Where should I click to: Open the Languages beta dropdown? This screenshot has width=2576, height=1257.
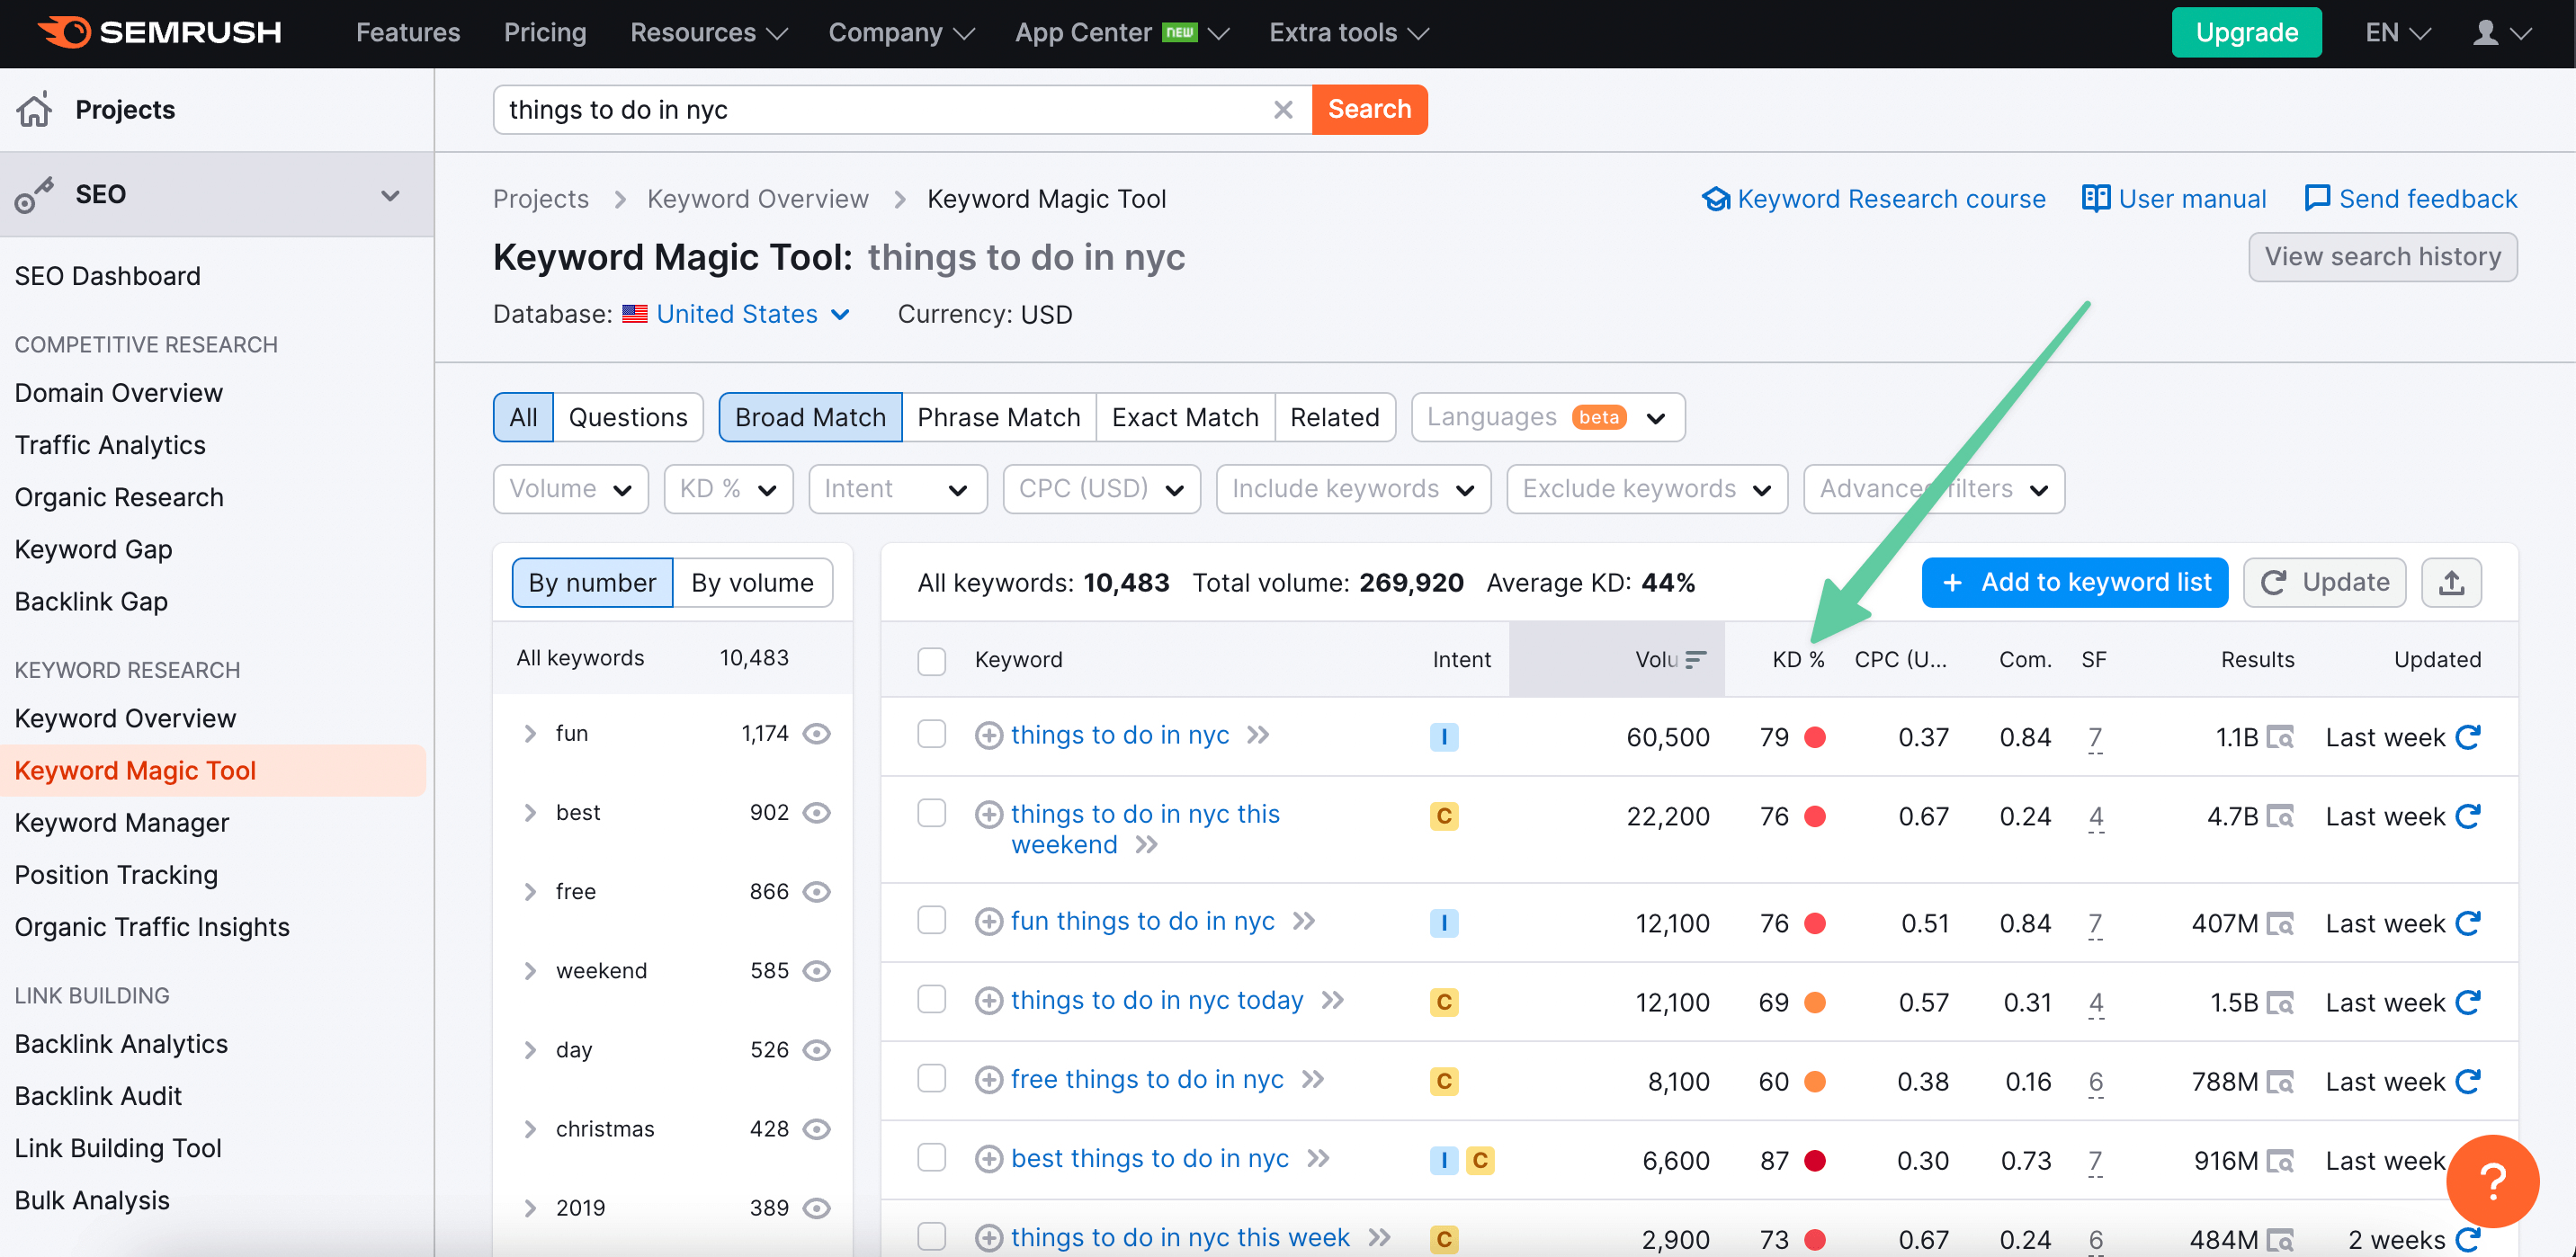click(1547, 417)
